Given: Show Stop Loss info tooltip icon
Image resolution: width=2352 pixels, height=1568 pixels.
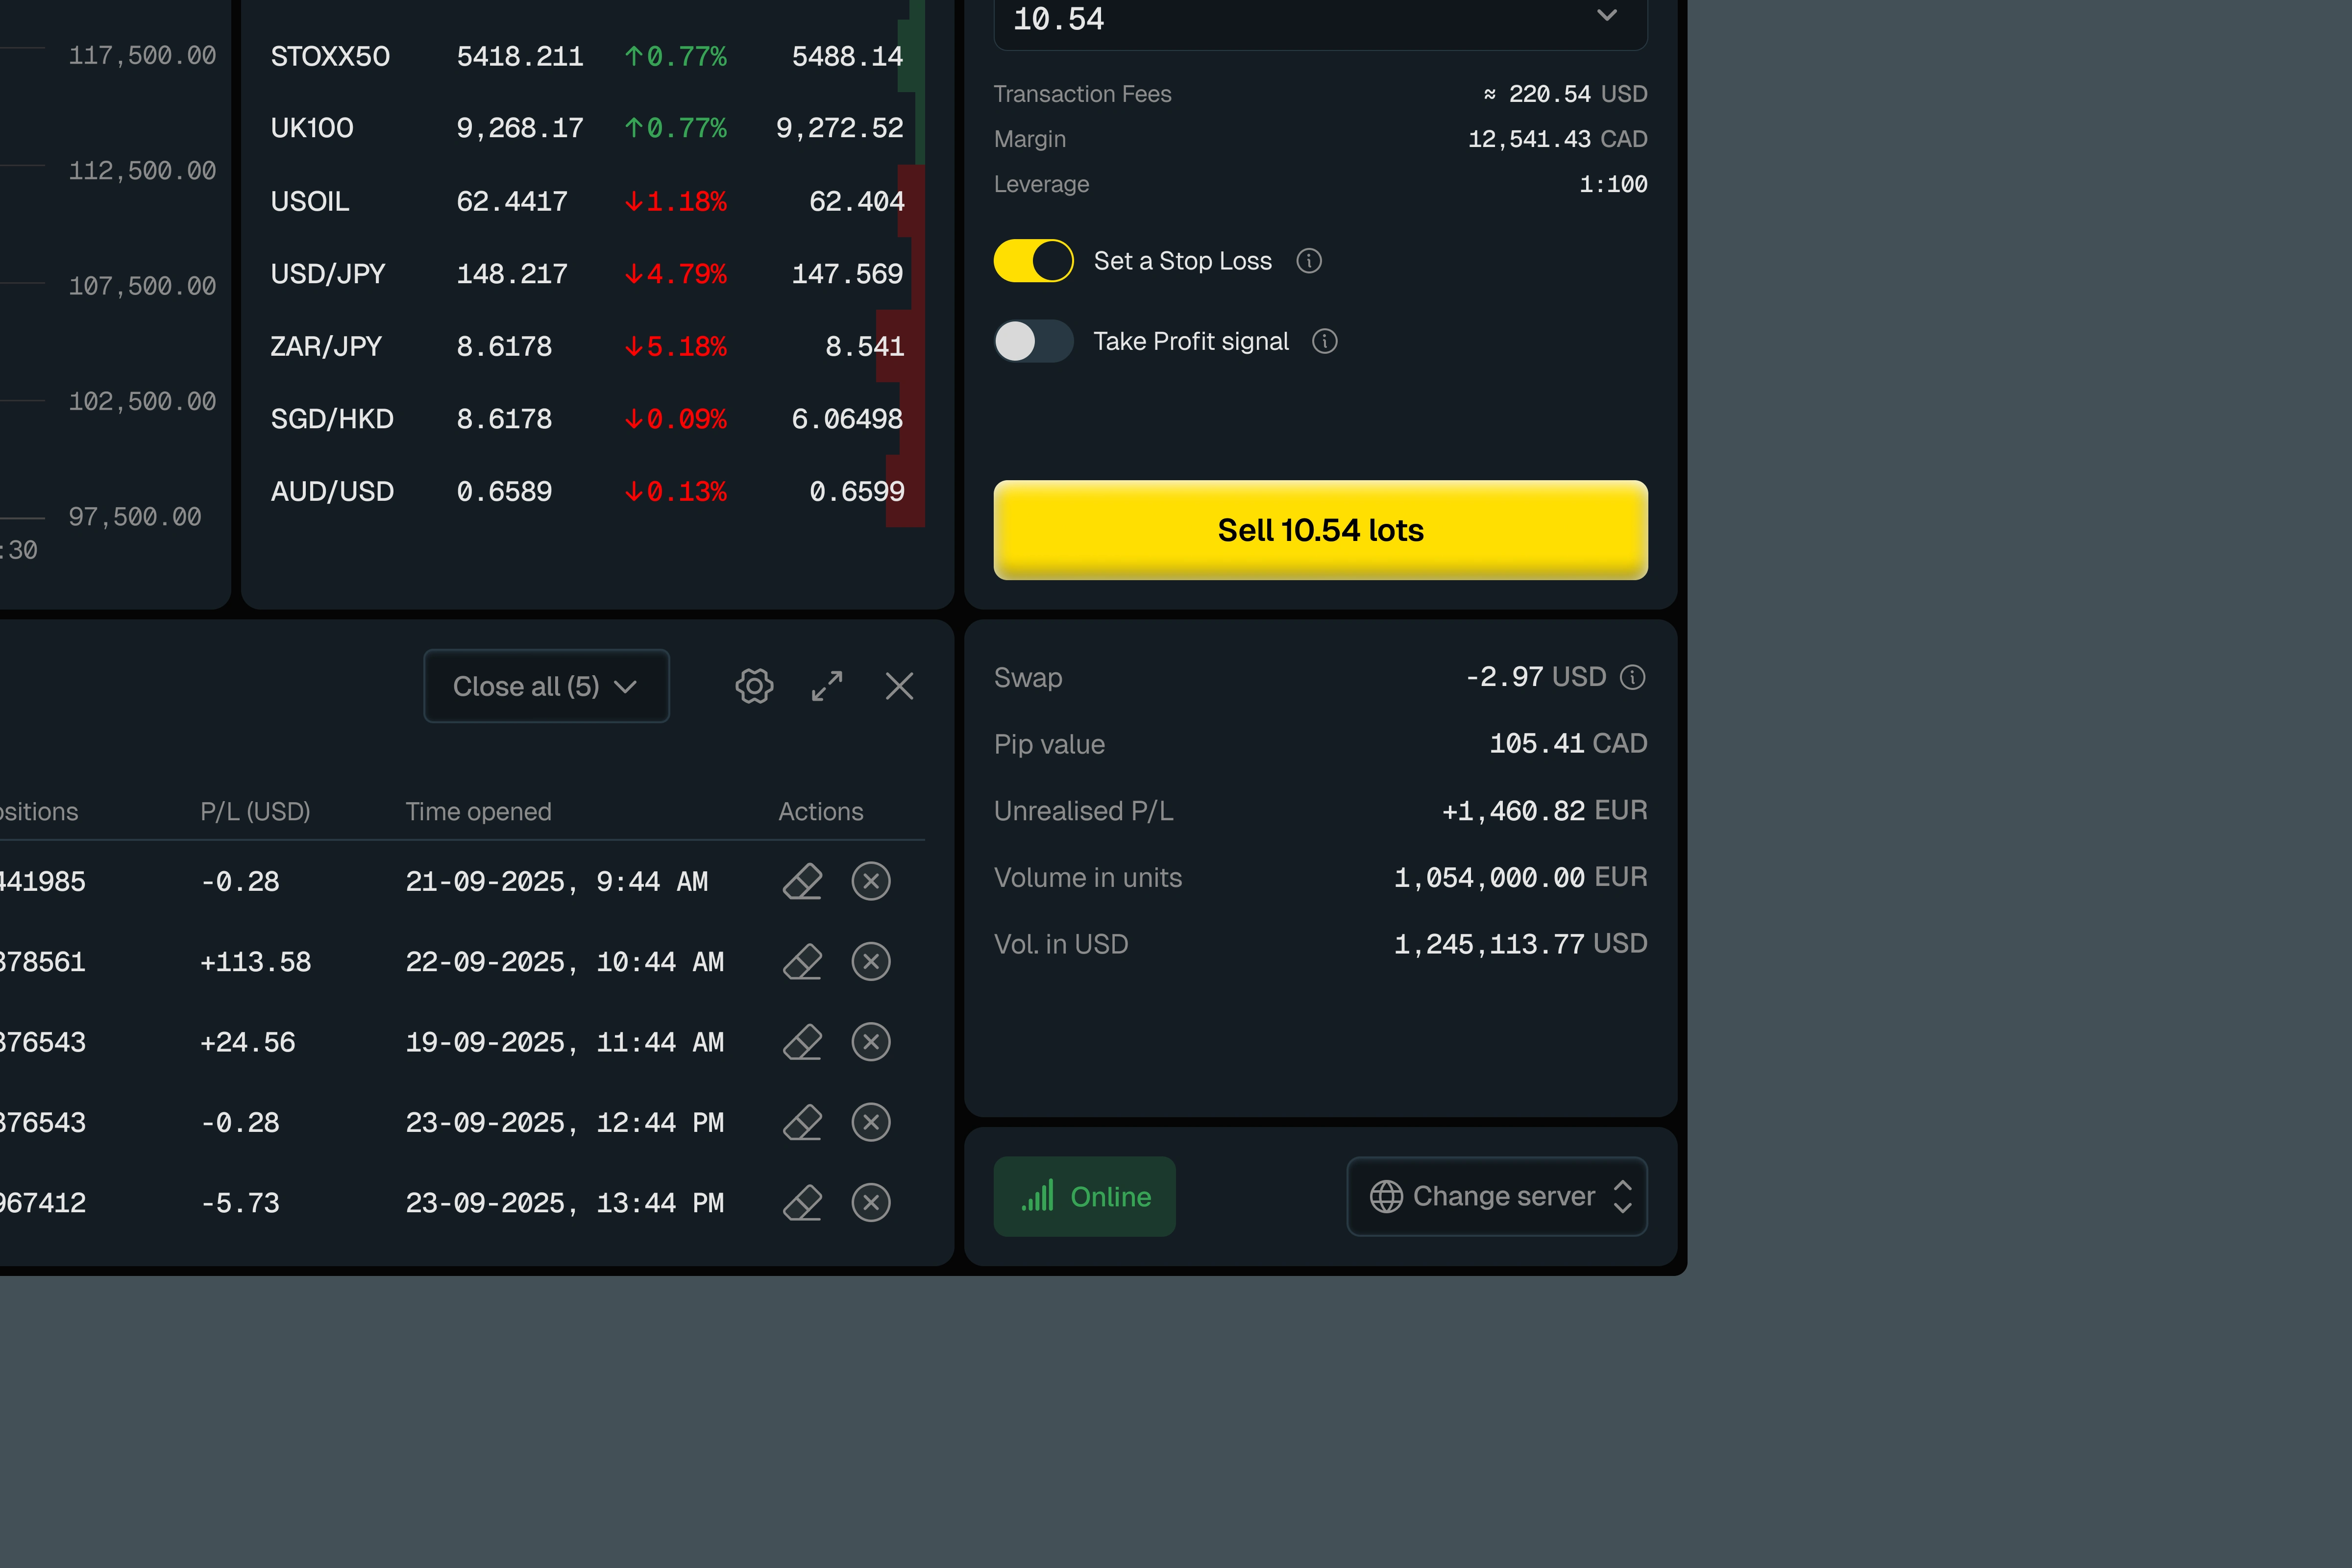Looking at the screenshot, I should (1309, 261).
